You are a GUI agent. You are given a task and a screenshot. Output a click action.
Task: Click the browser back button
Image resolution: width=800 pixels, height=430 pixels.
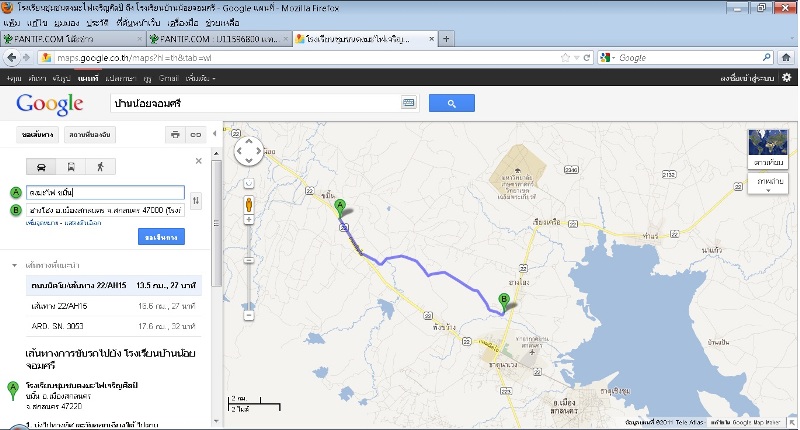11,58
